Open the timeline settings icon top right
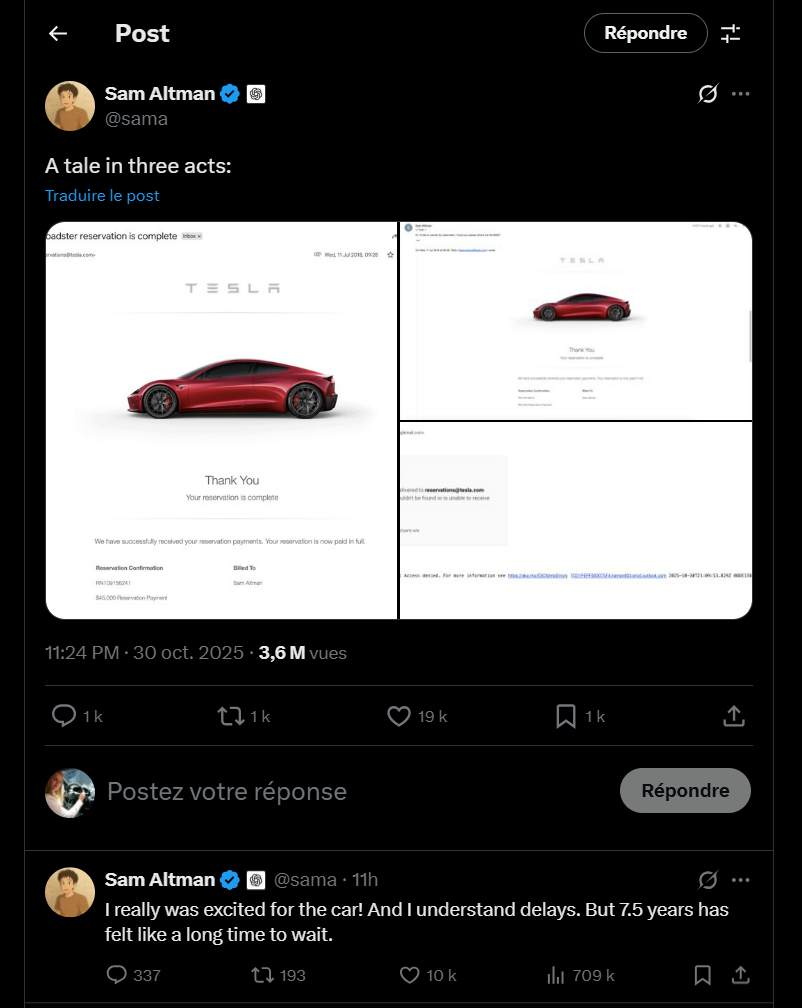Screen dimensions: 802x1008 pos(730,33)
